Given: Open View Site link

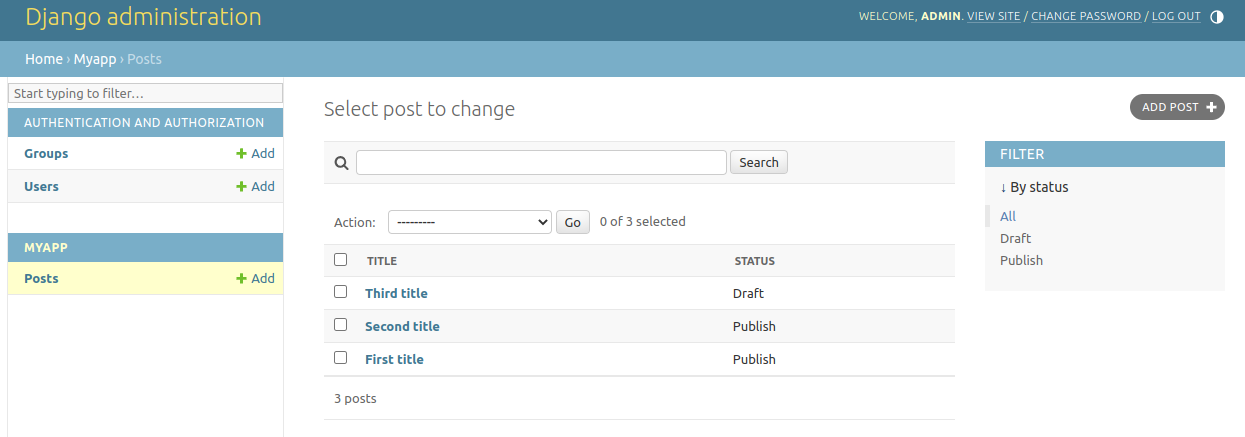Looking at the screenshot, I should 994,16.
